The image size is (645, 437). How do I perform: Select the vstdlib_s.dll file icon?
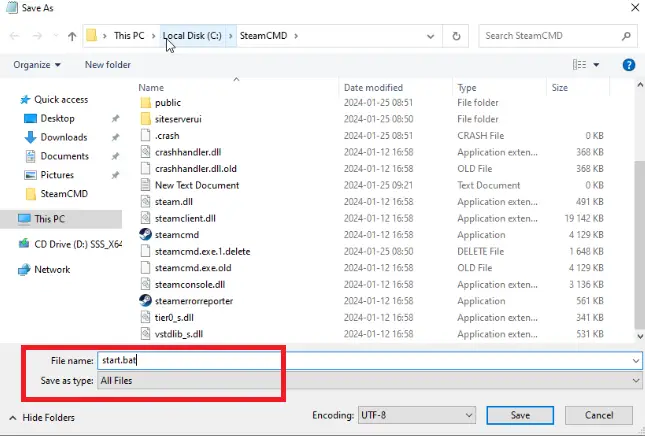click(x=146, y=334)
